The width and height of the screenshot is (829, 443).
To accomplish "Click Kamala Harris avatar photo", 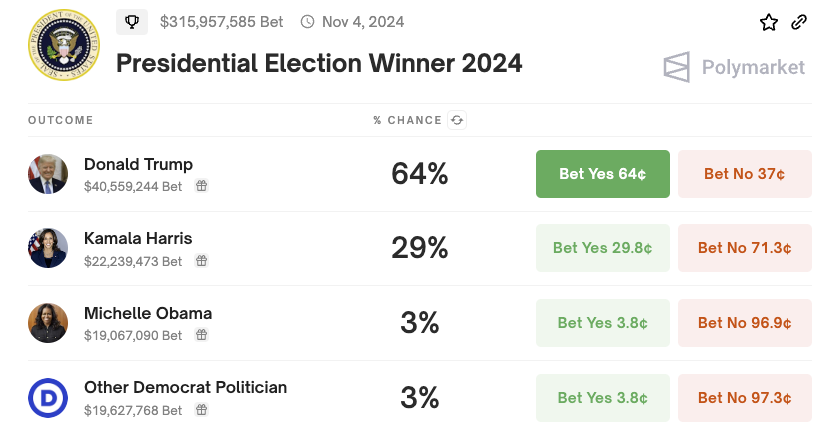I will click(x=48, y=248).
